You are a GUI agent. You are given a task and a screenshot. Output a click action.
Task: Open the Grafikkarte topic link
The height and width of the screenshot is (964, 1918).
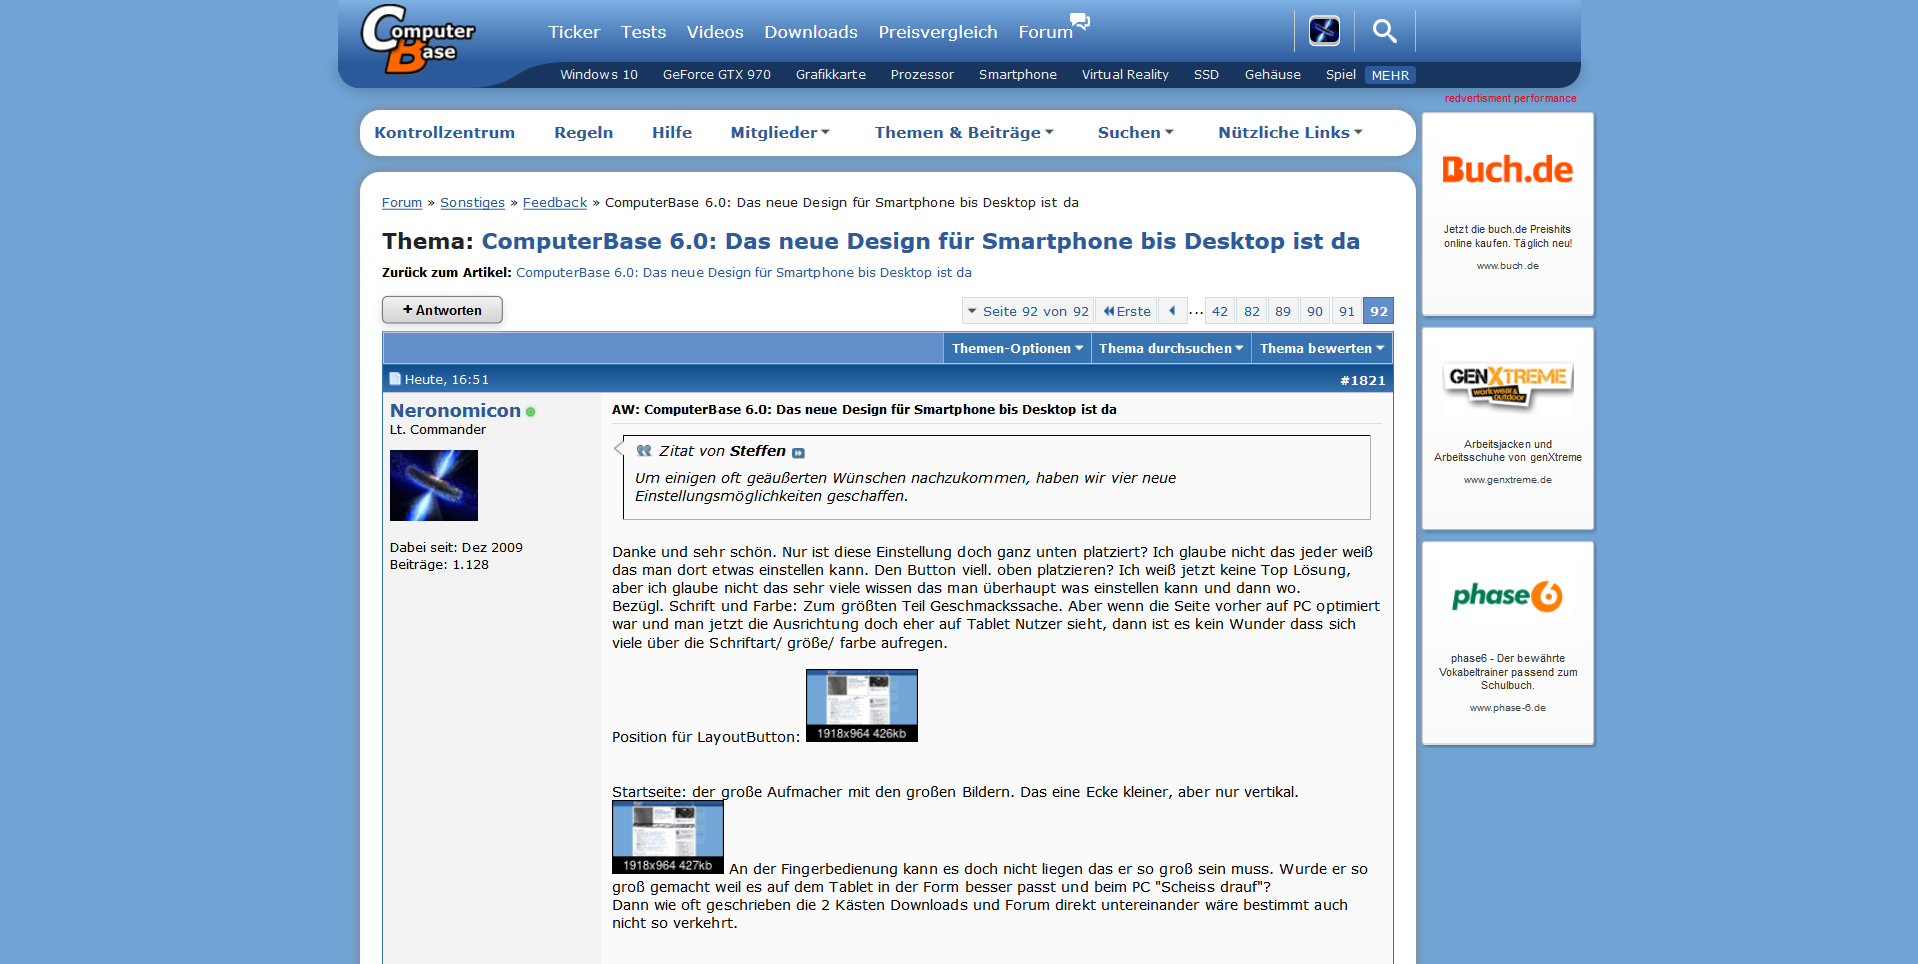[x=831, y=75]
